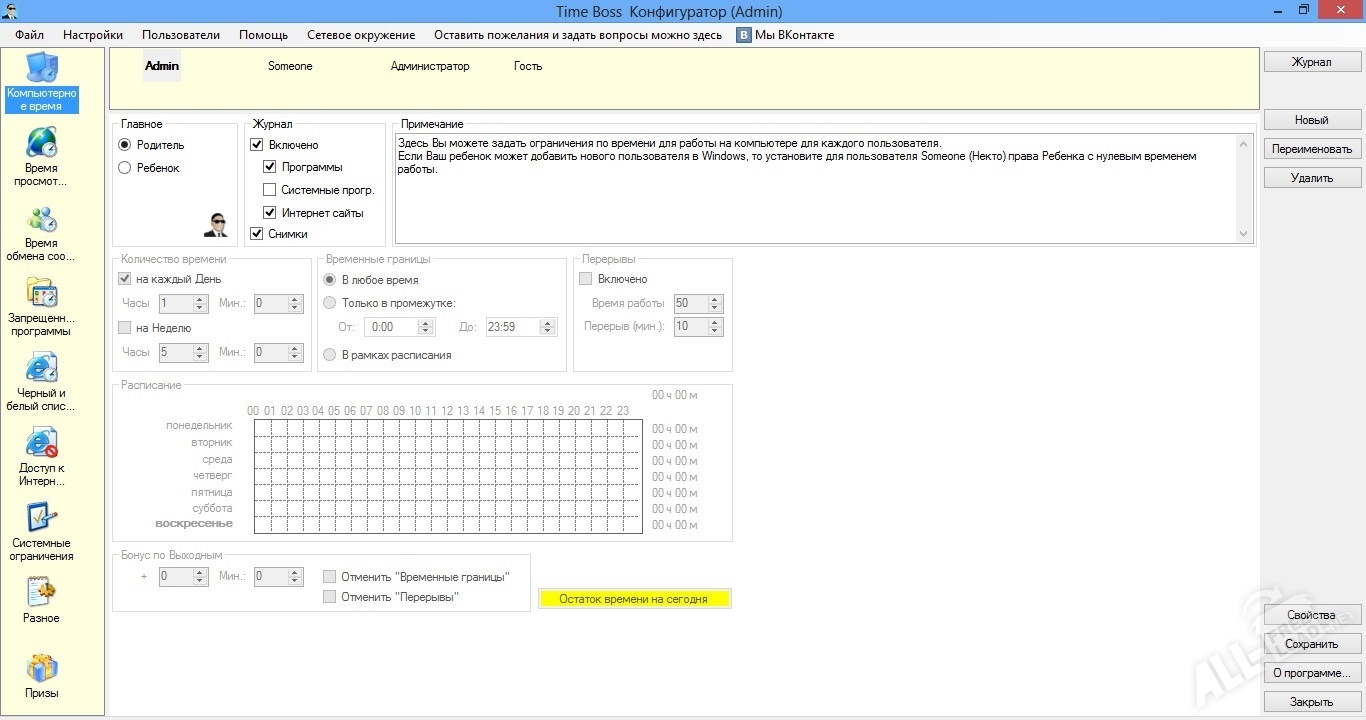This screenshot has height=720, width=1366.
Task: Select the messaging time sidebar icon
Action: pos(41,218)
